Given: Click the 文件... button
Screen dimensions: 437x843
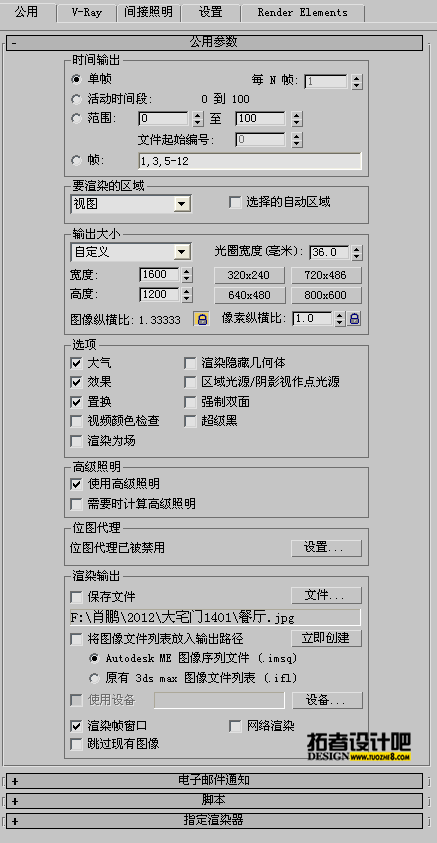Looking at the screenshot, I should tap(326, 595).
